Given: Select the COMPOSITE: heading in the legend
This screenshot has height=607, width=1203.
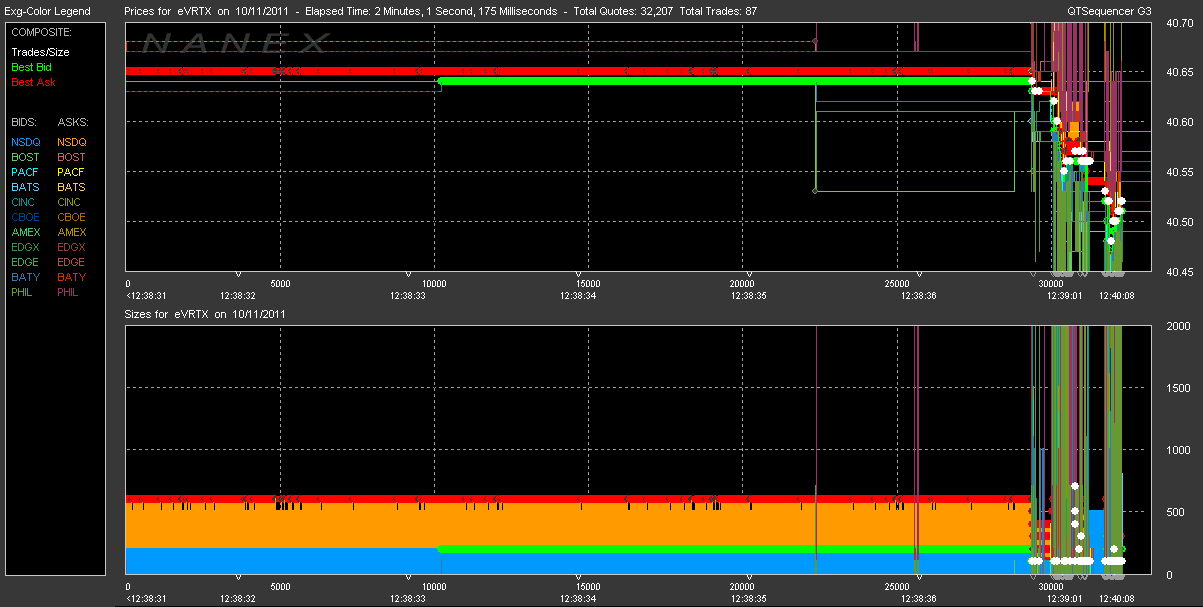Looking at the screenshot, I should 40,32.
